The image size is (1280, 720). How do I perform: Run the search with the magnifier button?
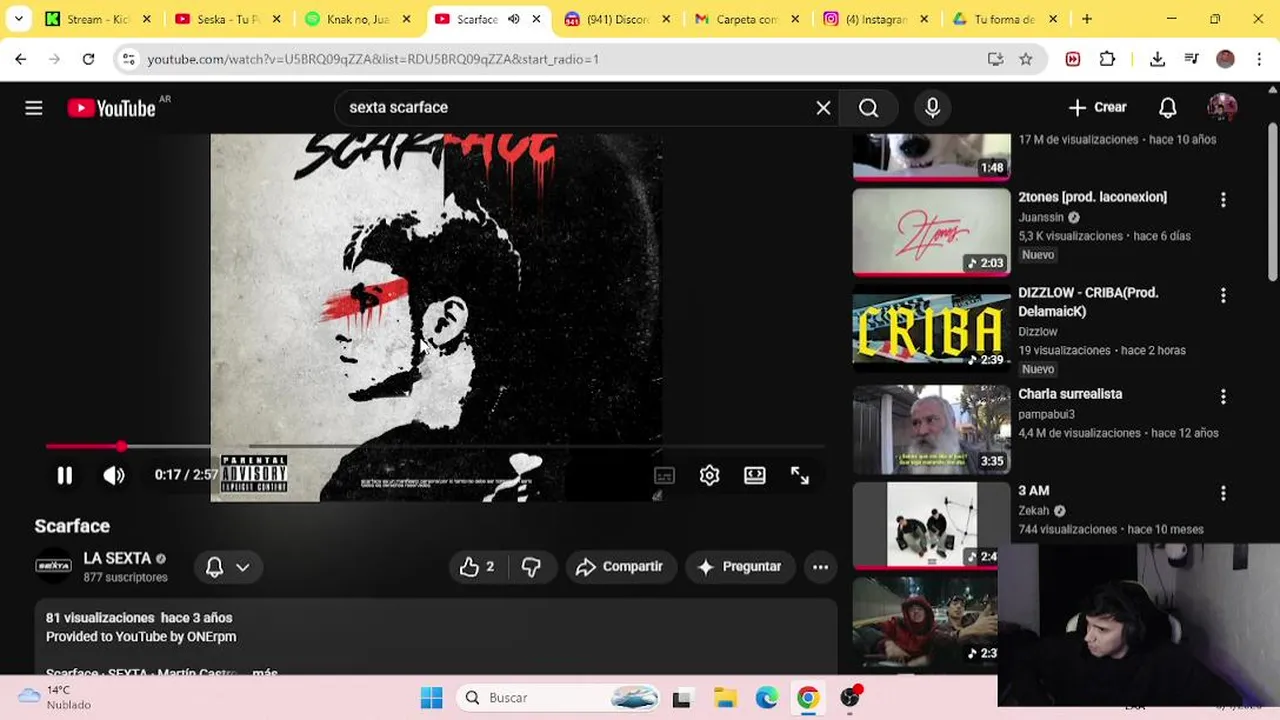[868, 108]
